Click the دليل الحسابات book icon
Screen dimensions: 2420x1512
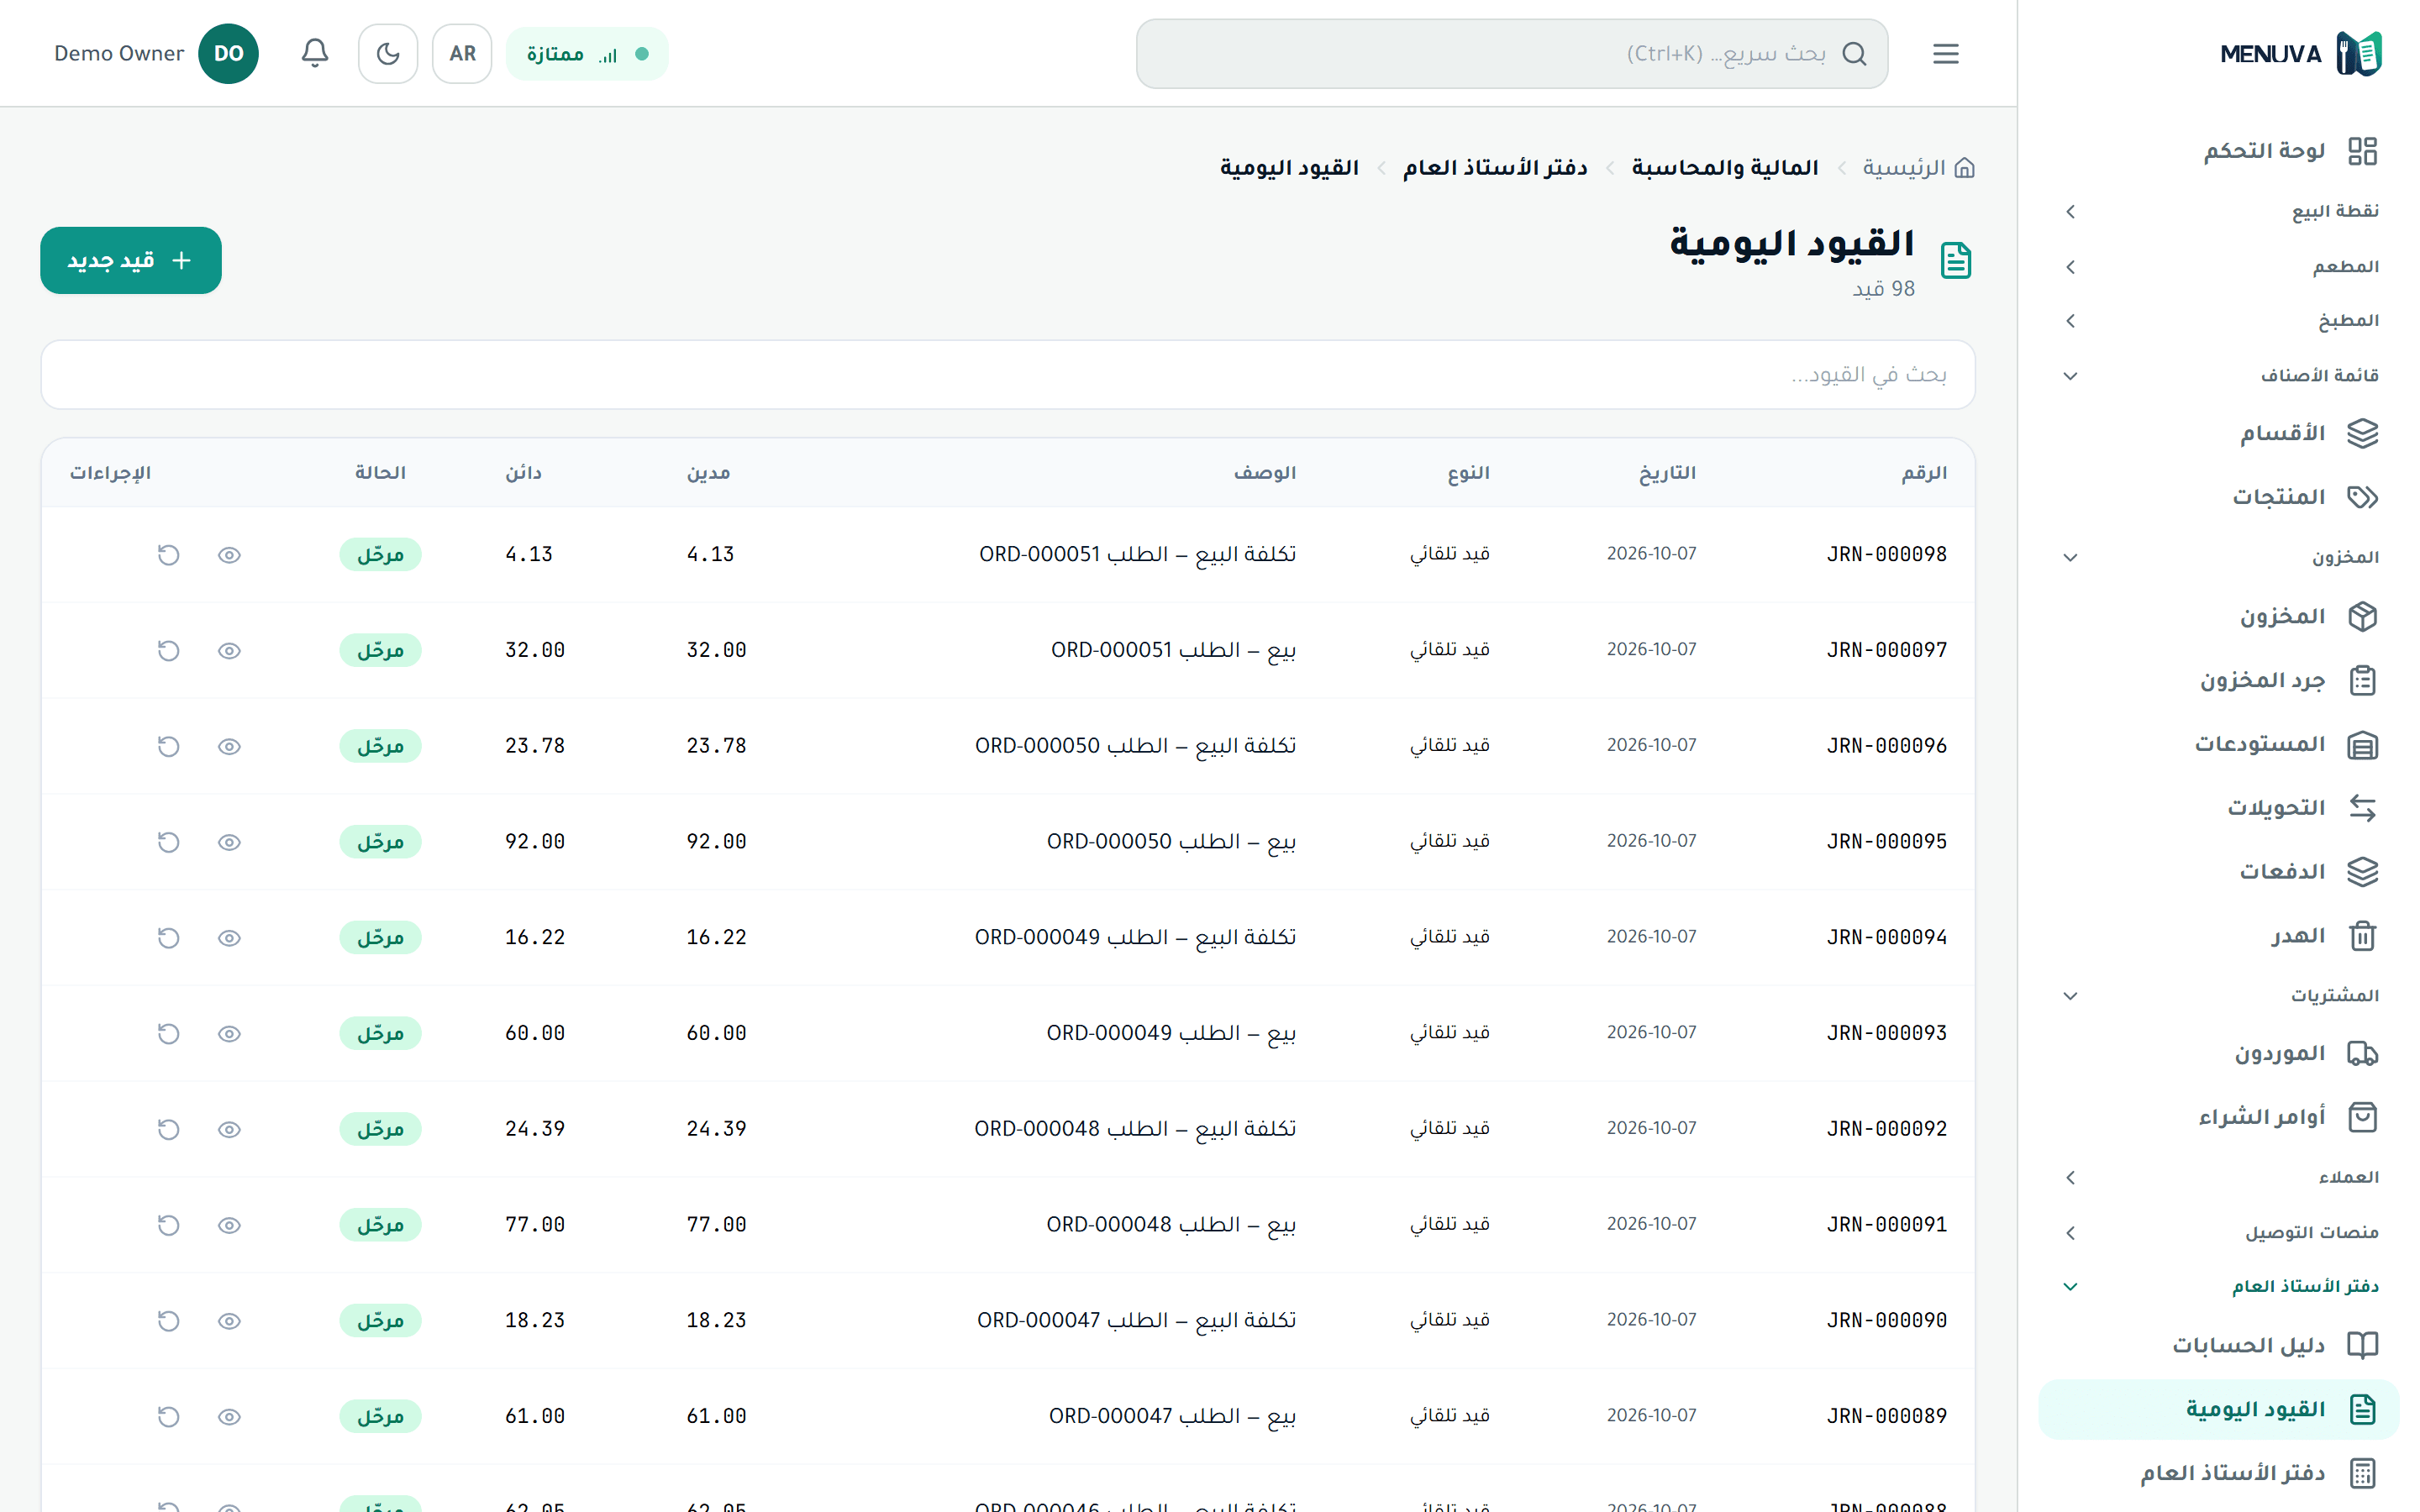point(2362,1346)
